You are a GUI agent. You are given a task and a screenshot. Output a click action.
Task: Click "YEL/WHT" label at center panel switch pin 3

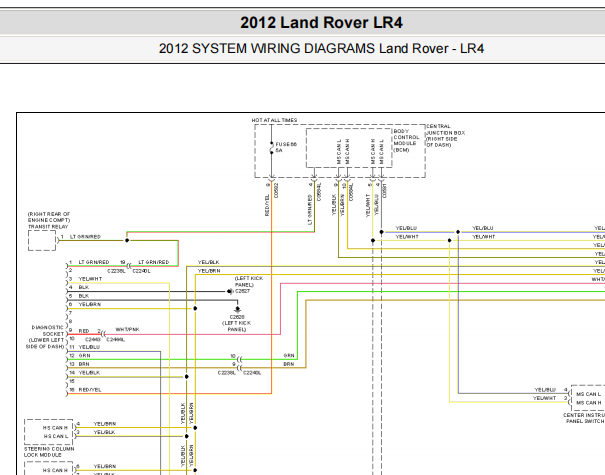click(x=544, y=398)
